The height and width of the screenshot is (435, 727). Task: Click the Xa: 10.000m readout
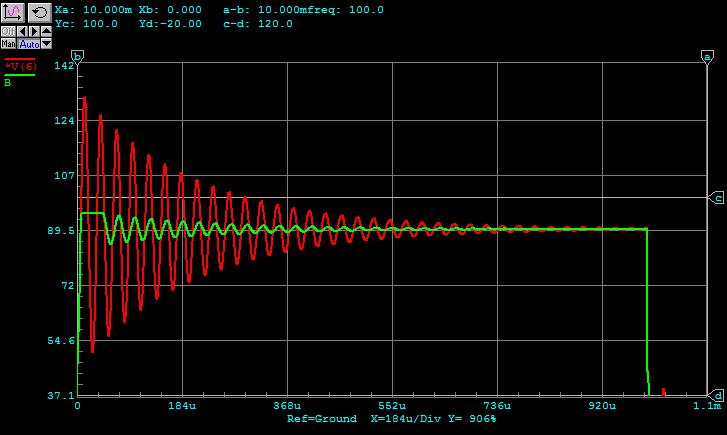93,10
